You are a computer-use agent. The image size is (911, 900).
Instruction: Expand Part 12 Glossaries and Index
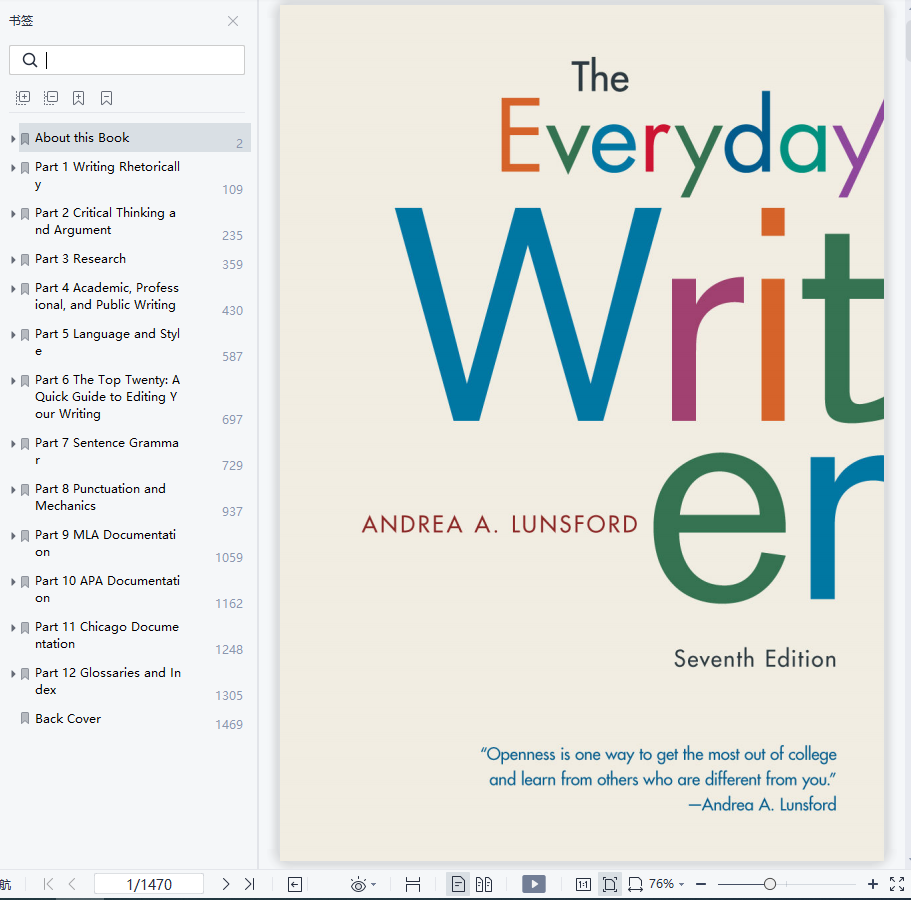pyautogui.click(x=13, y=673)
